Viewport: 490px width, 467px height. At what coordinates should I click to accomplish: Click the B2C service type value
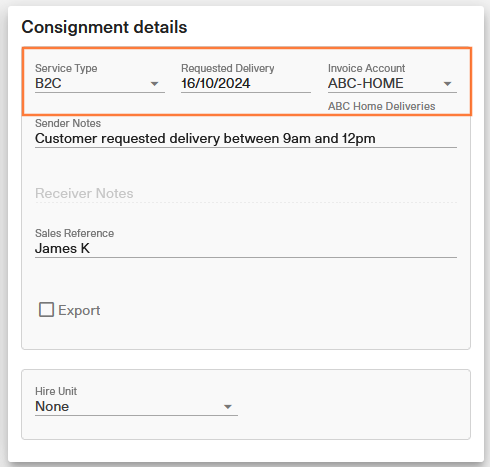pyautogui.click(x=48, y=83)
